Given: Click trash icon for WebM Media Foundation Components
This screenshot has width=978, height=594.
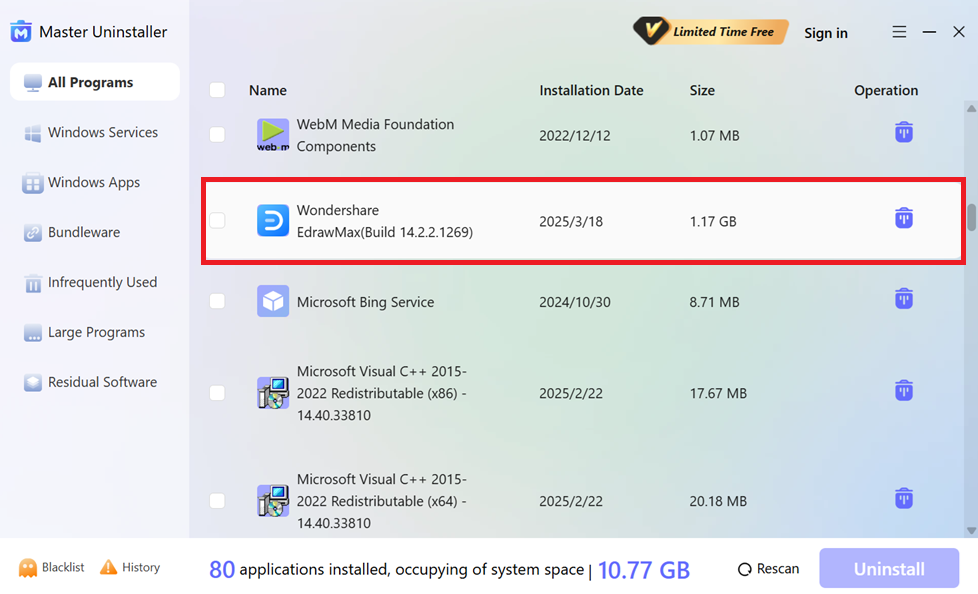Looking at the screenshot, I should click(x=904, y=132).
